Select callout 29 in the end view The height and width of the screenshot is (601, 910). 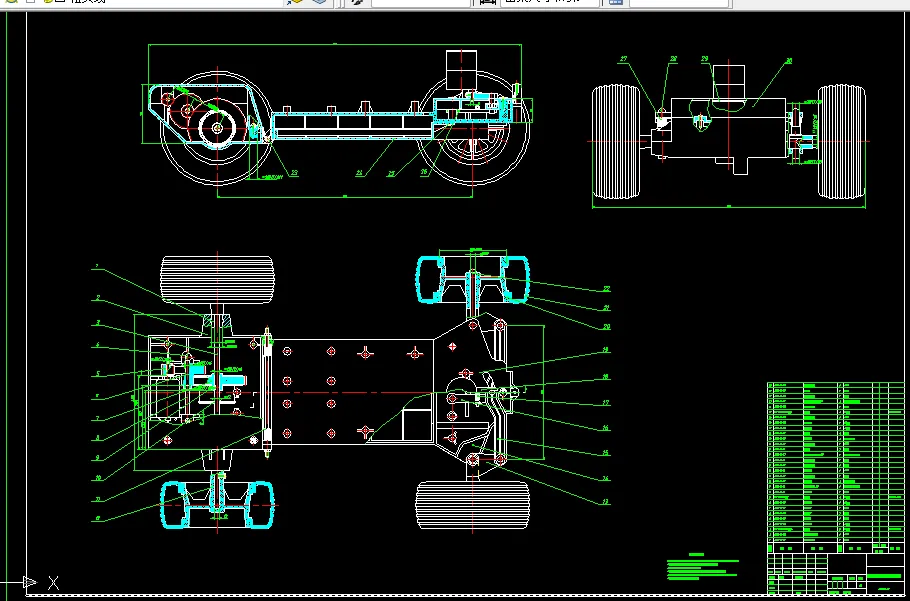(705, 59)
